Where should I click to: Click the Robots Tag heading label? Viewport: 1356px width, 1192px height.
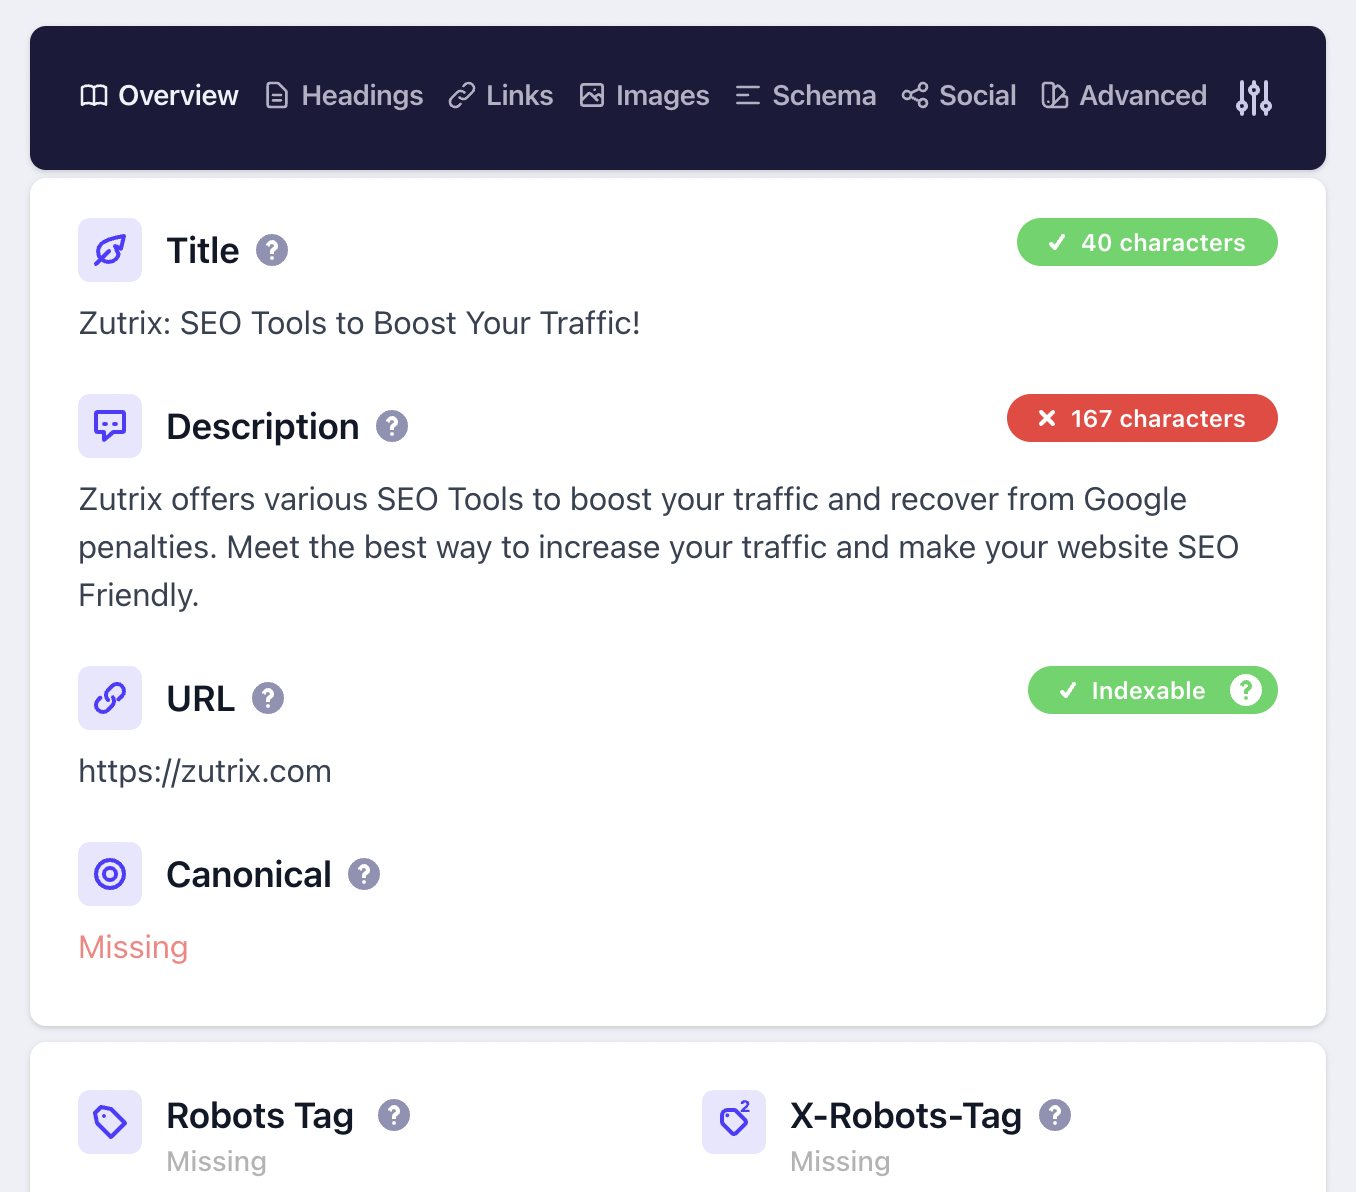point(260,1115)
